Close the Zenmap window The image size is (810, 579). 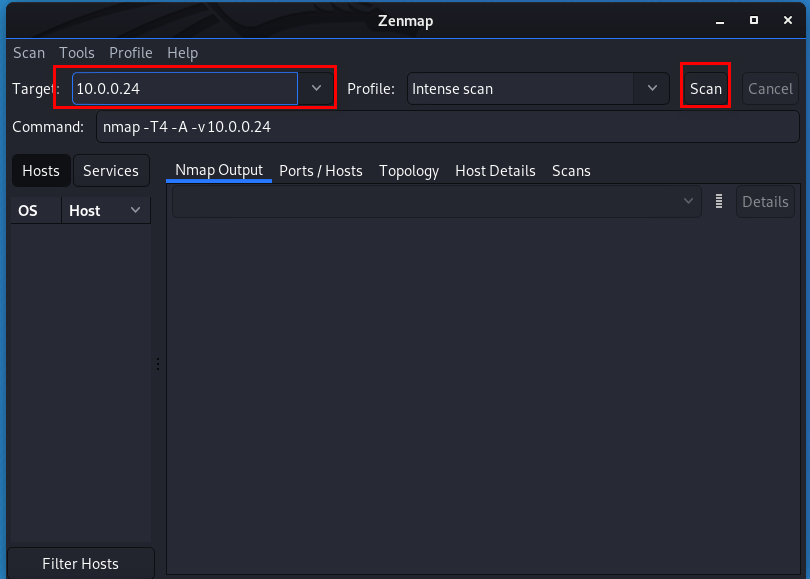pyautogui.click(x=788, y=21)
